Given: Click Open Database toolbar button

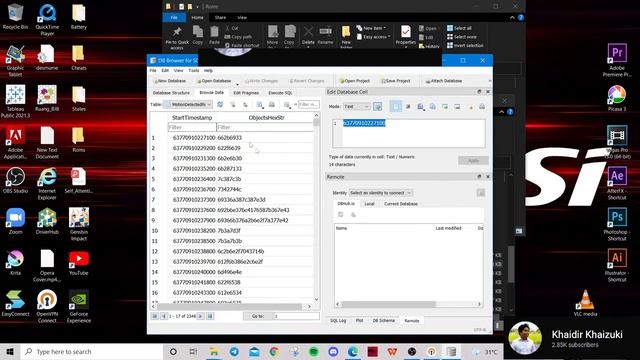Looking at the screenshot, I should click(x=213, y=81).
